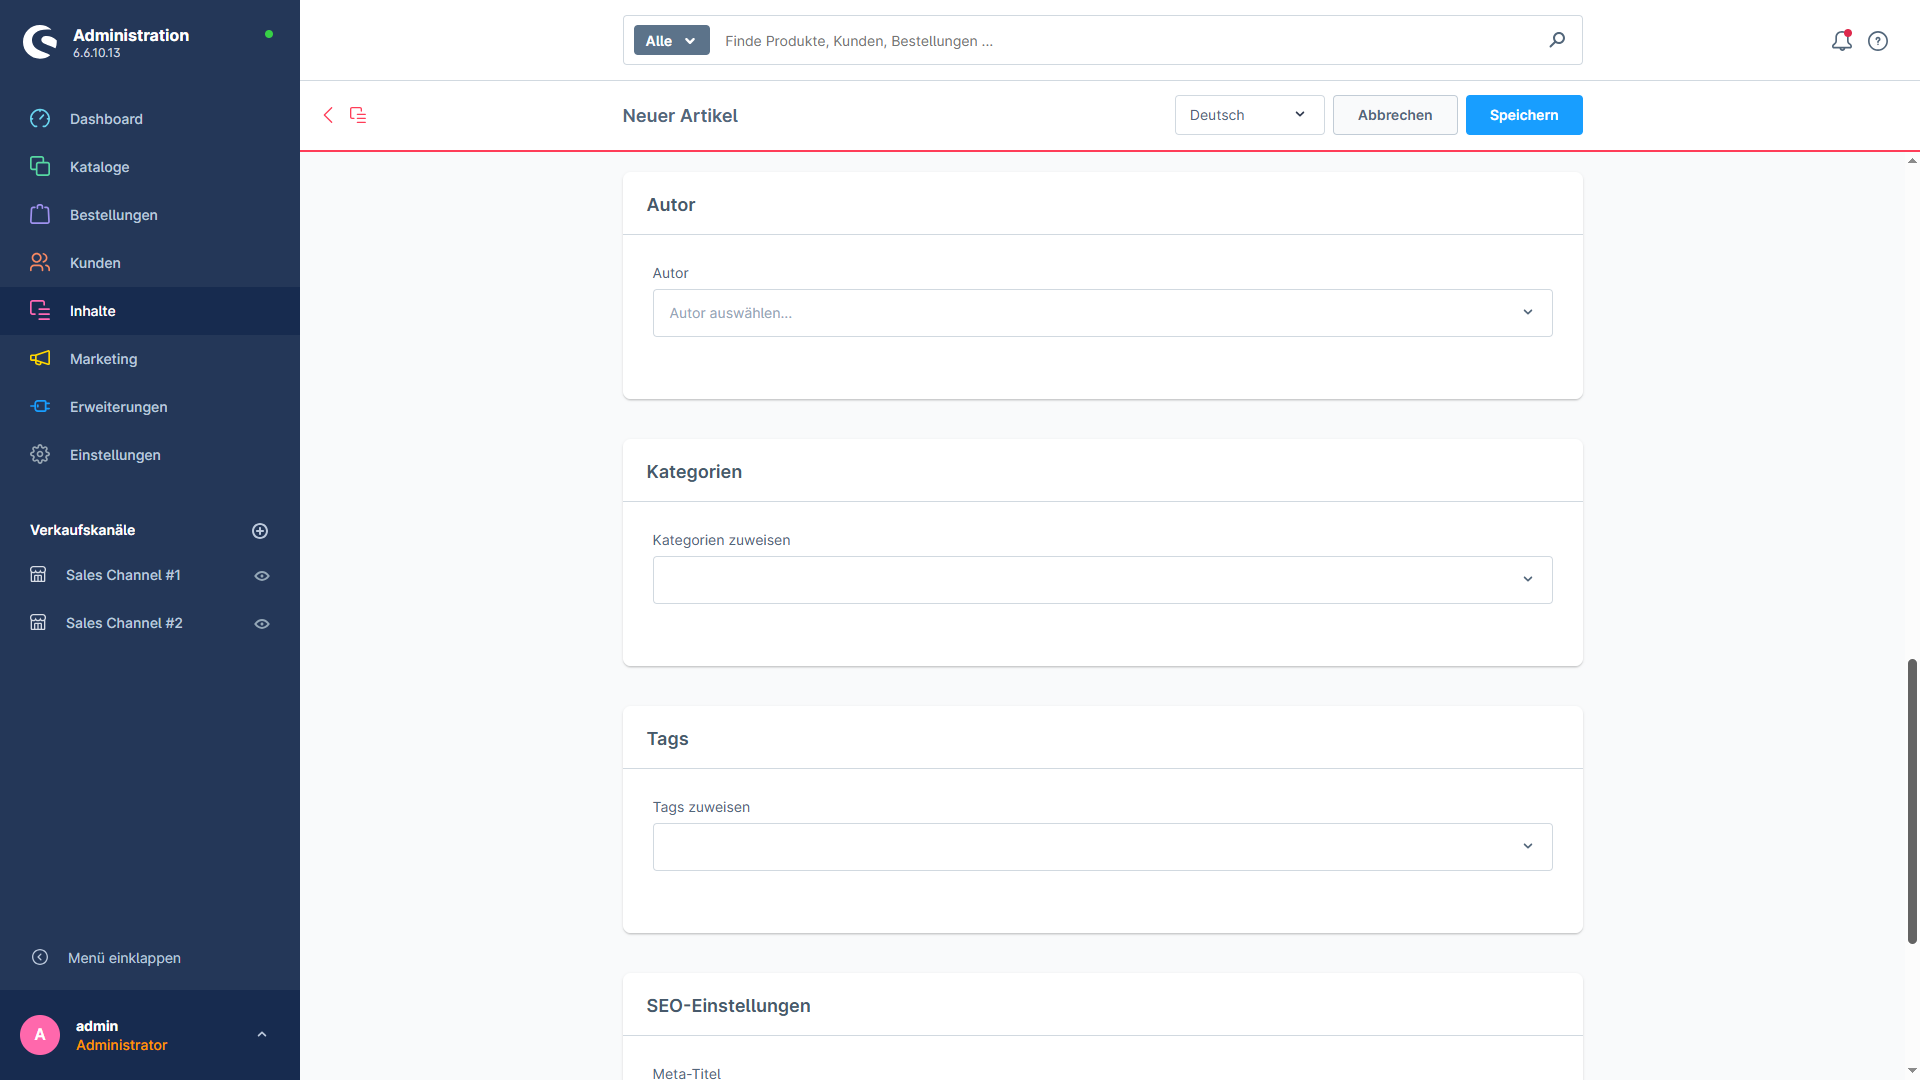Open the Deutsch language dropdown
Screen dimensions: 1920x1080
1250,115
